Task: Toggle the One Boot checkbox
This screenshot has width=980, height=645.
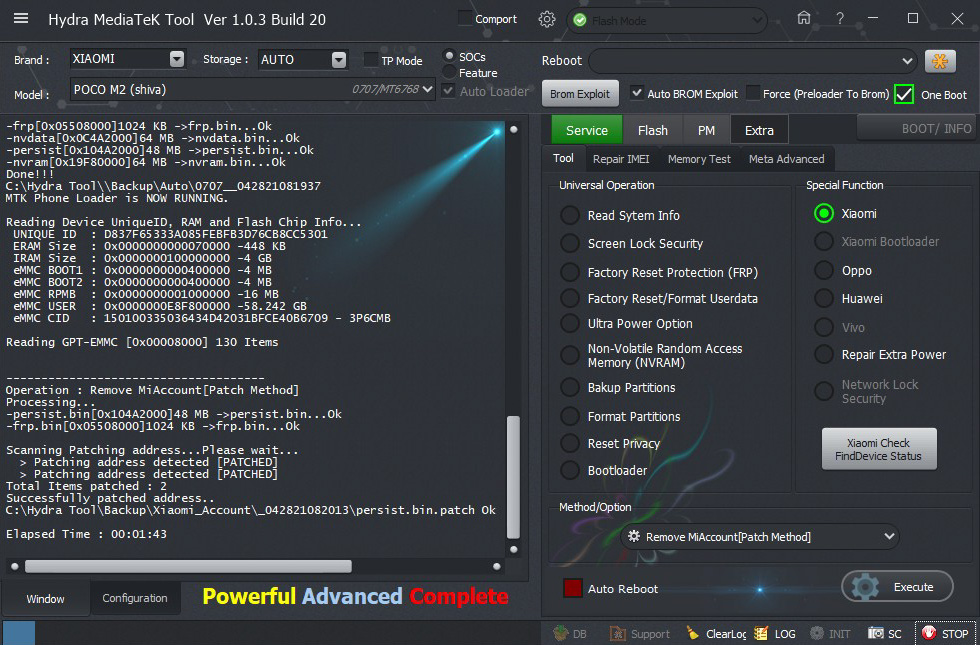Action: [904, 94]
